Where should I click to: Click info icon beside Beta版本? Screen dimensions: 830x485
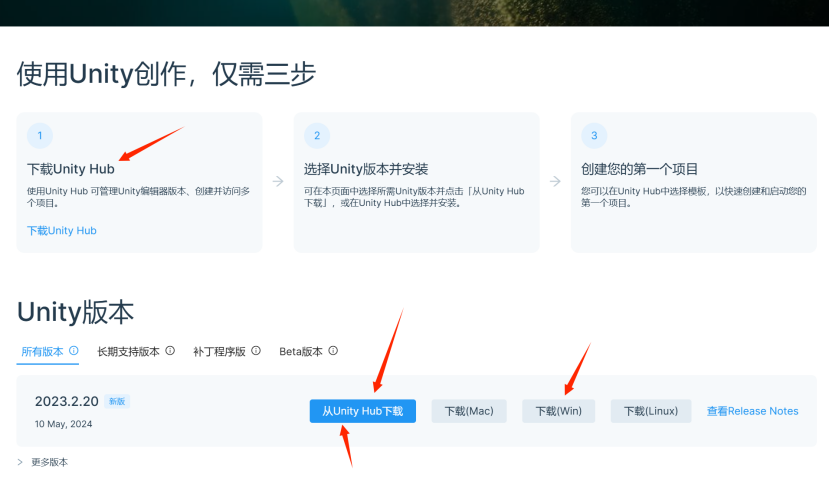pos(333,351)
